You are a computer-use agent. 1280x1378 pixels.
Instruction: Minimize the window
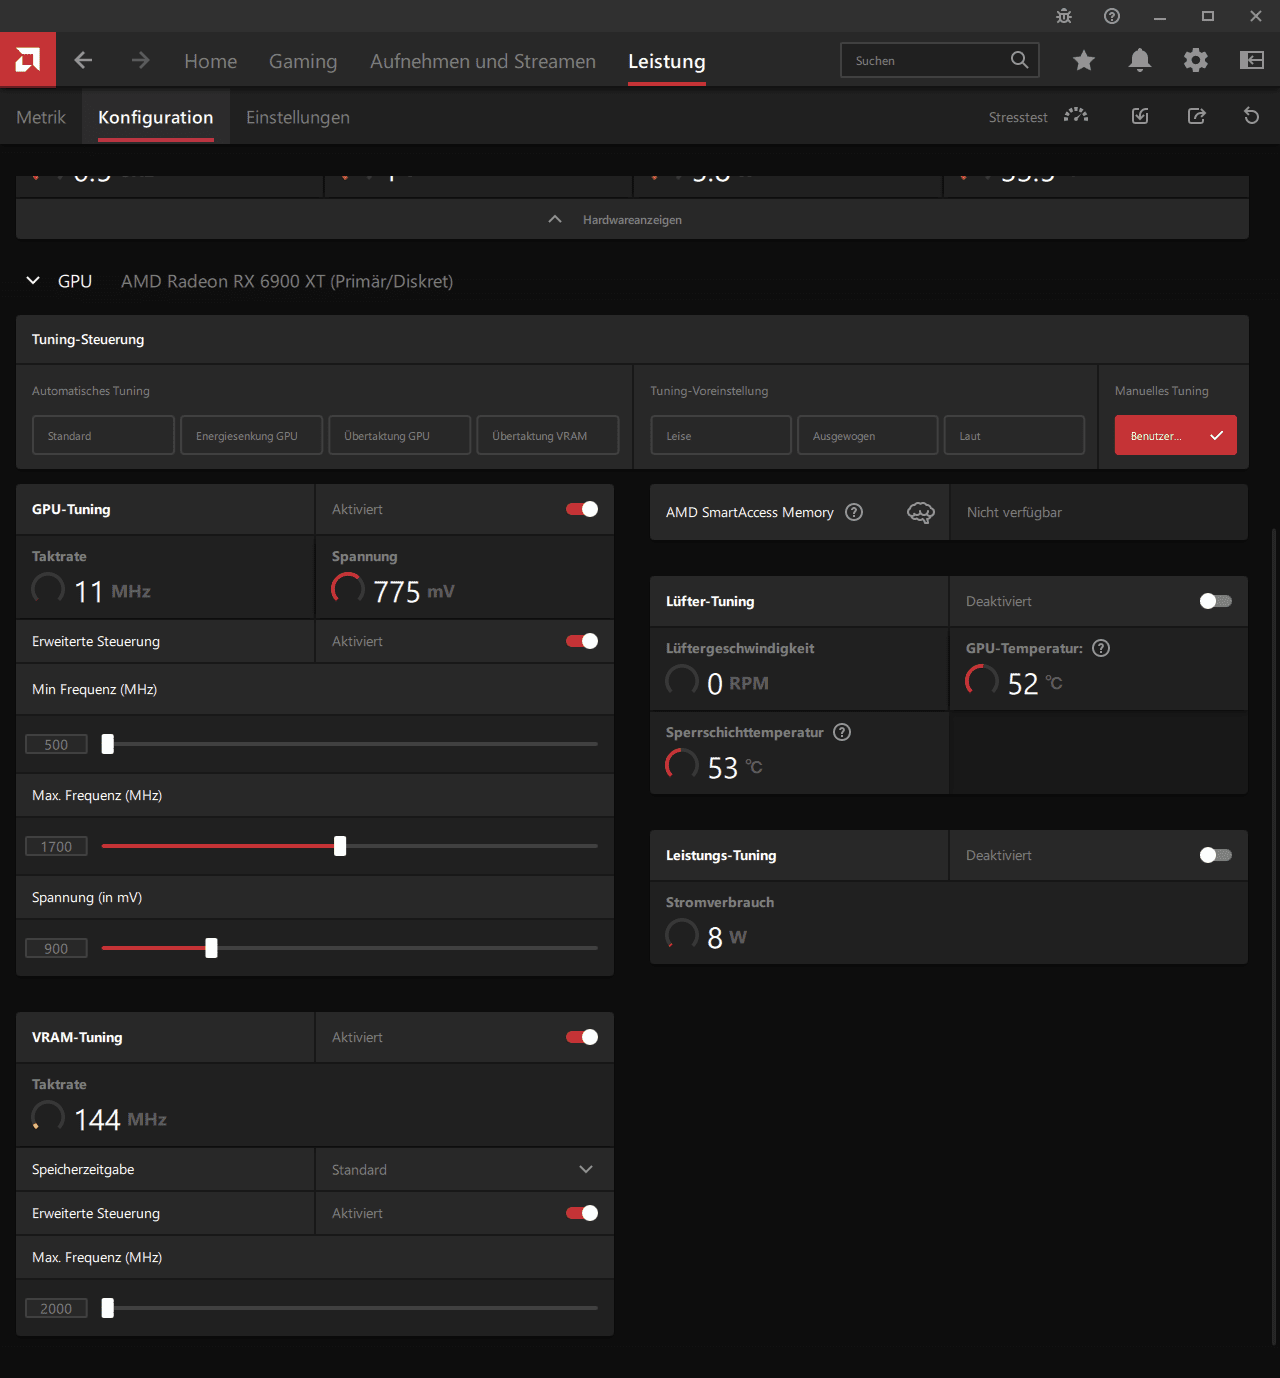[x=1160, y=16]
